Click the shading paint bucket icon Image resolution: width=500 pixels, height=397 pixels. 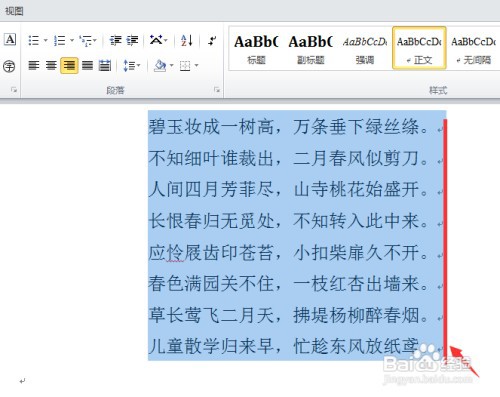click(x=160, y=65)
